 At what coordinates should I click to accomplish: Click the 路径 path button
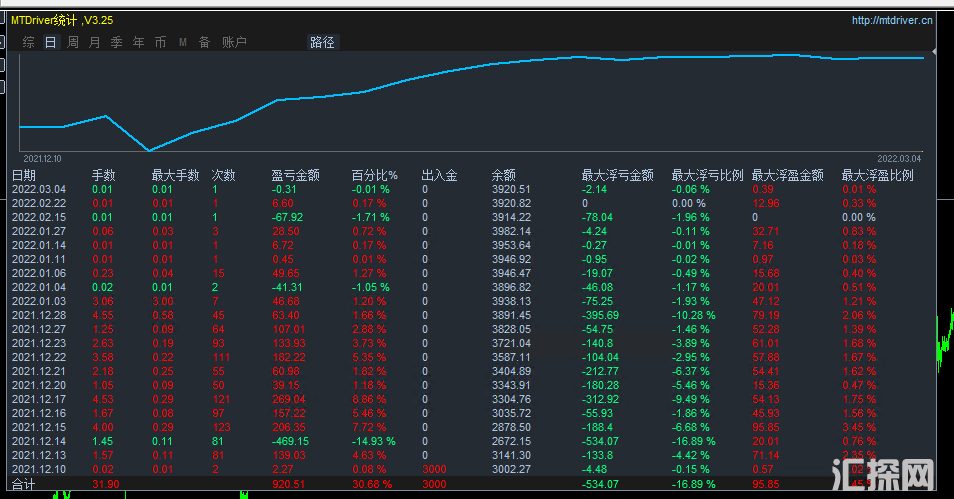(x=323, y=42)
